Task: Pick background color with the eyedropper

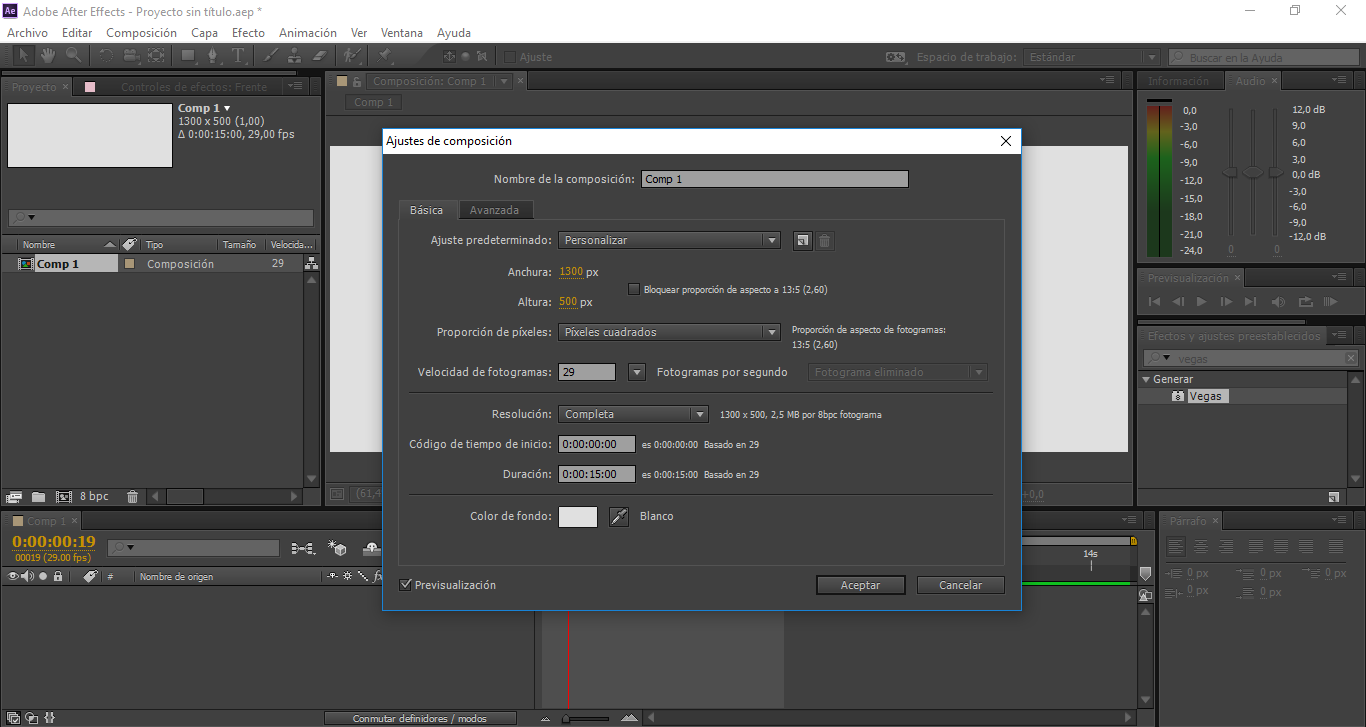Action: [x=619, y=516]
